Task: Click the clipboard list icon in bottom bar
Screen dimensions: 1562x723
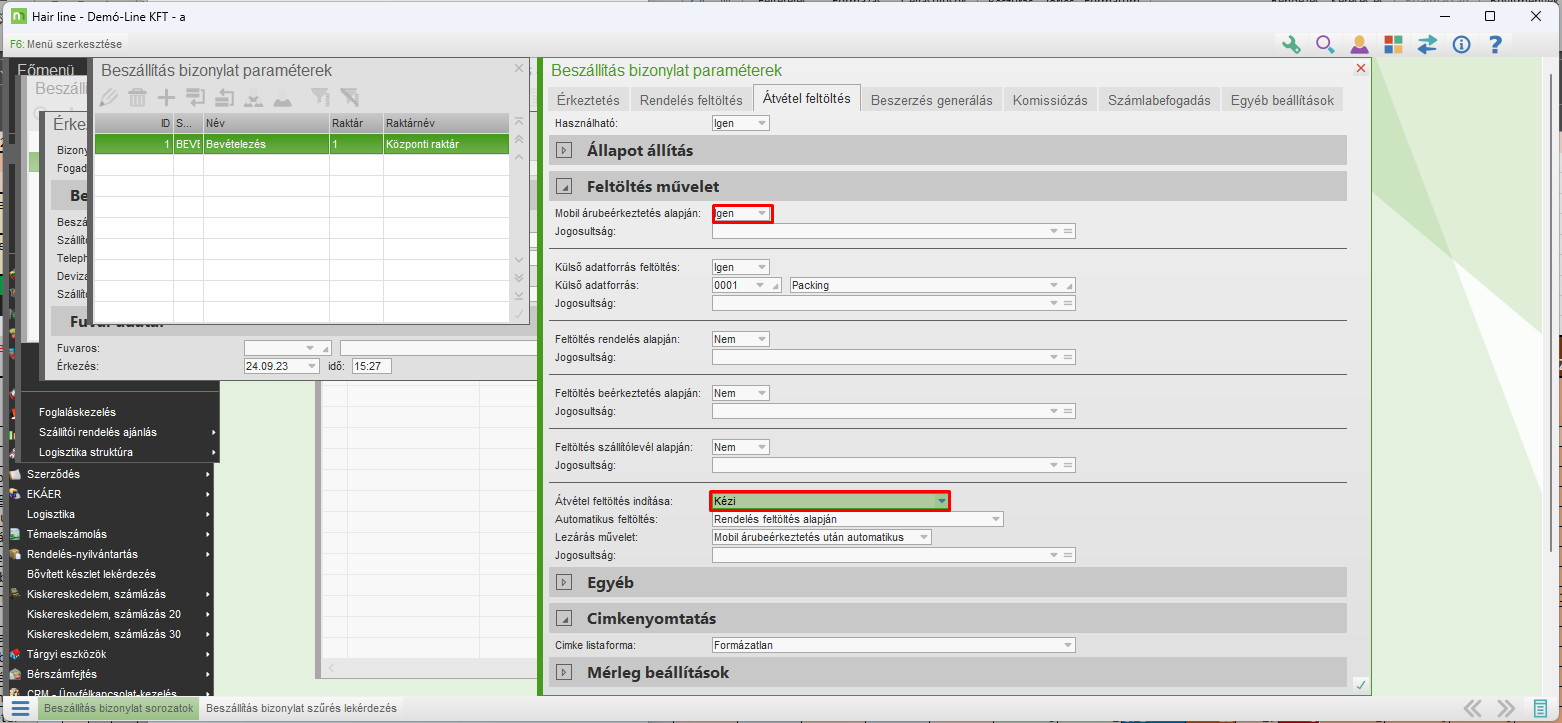Action: (x=1540, y=708)
